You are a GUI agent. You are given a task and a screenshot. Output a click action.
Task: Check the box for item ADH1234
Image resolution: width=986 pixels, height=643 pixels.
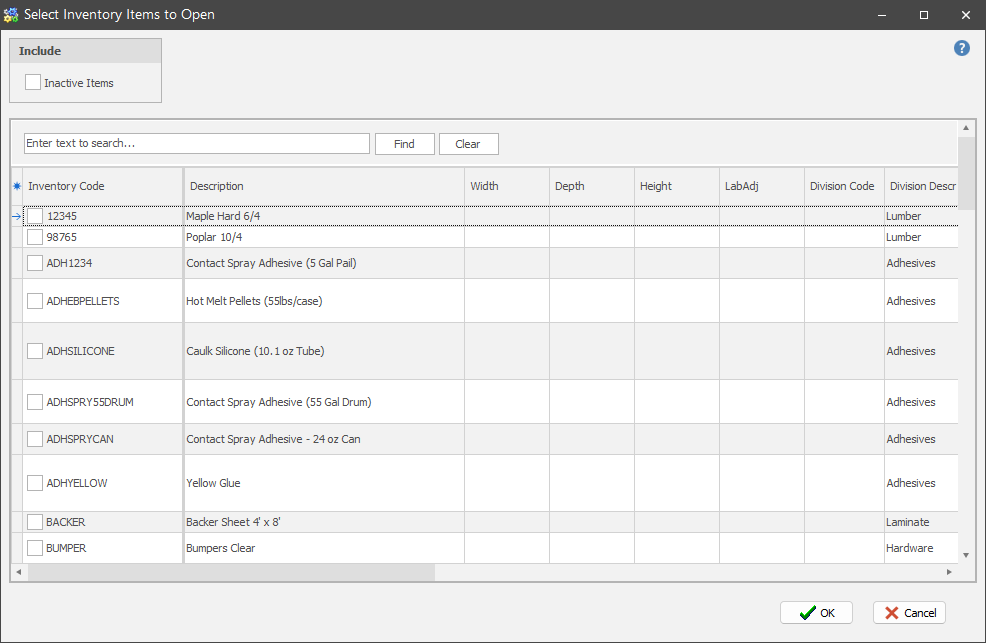click(35, 263)
